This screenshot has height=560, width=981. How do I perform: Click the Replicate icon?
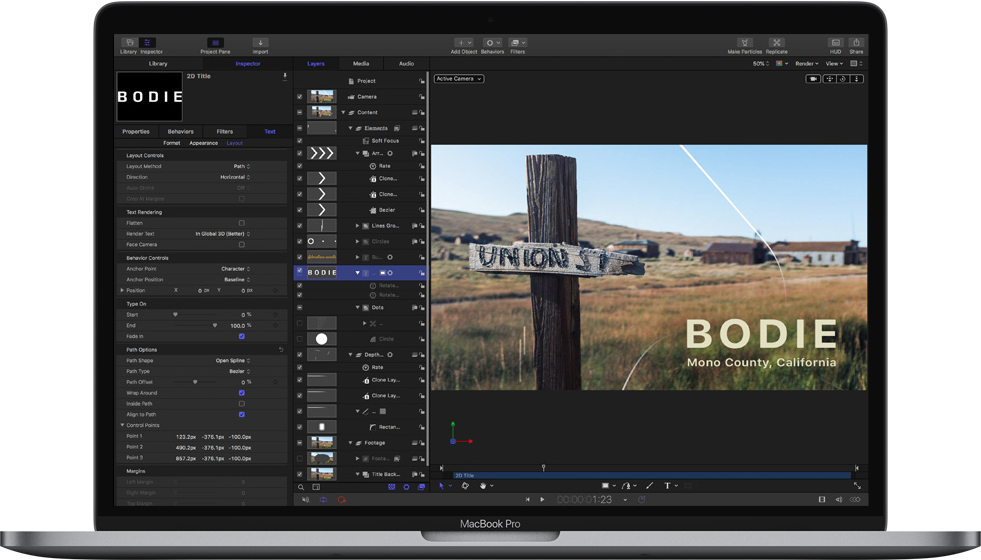[776, 43]
